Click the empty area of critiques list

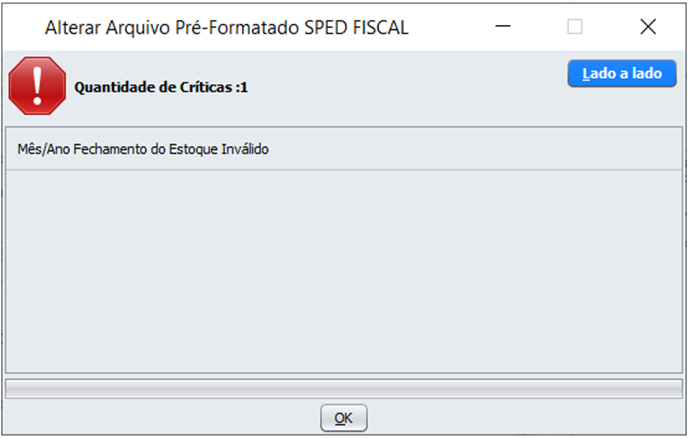[x=344, y=271]
